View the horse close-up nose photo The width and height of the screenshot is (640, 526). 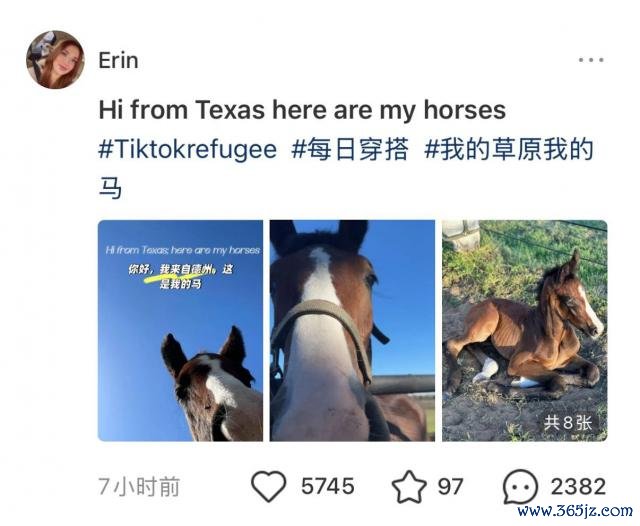point(352,331)
